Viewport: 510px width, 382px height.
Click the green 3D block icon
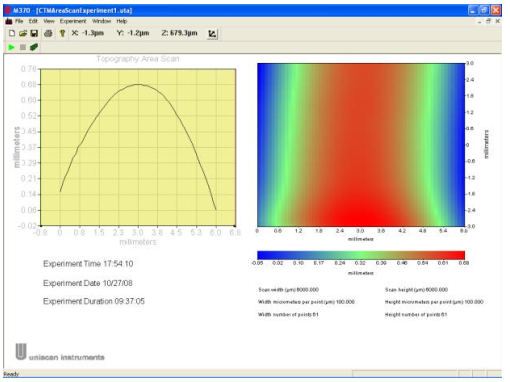34,47
